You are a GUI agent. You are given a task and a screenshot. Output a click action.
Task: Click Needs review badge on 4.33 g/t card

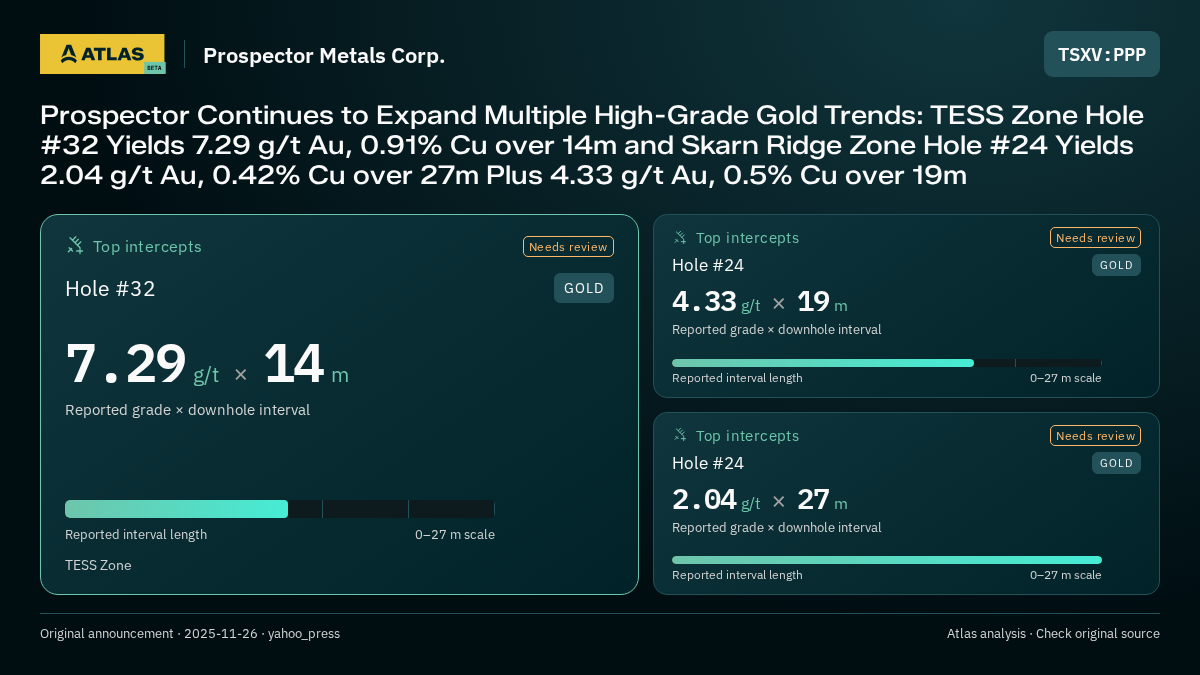pos(1095,238)
